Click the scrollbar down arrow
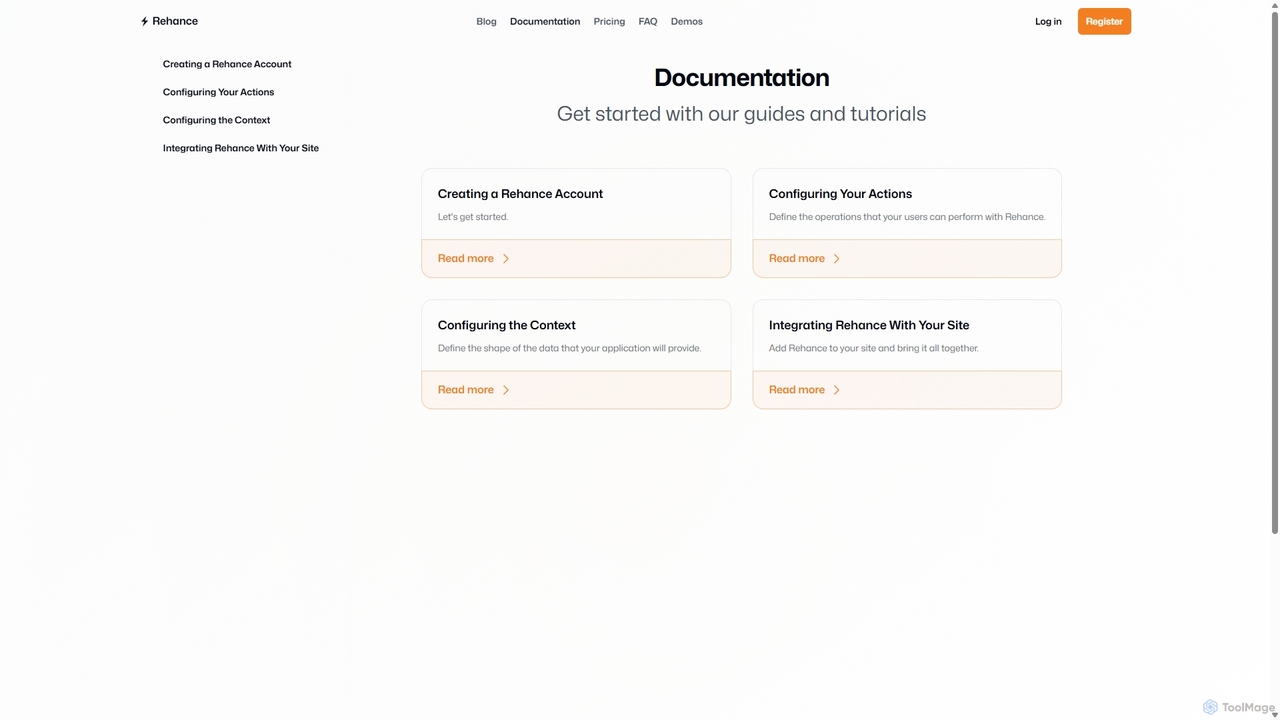The height and width of the screenshot is (720, 1280). click(x=1274, y=714)
